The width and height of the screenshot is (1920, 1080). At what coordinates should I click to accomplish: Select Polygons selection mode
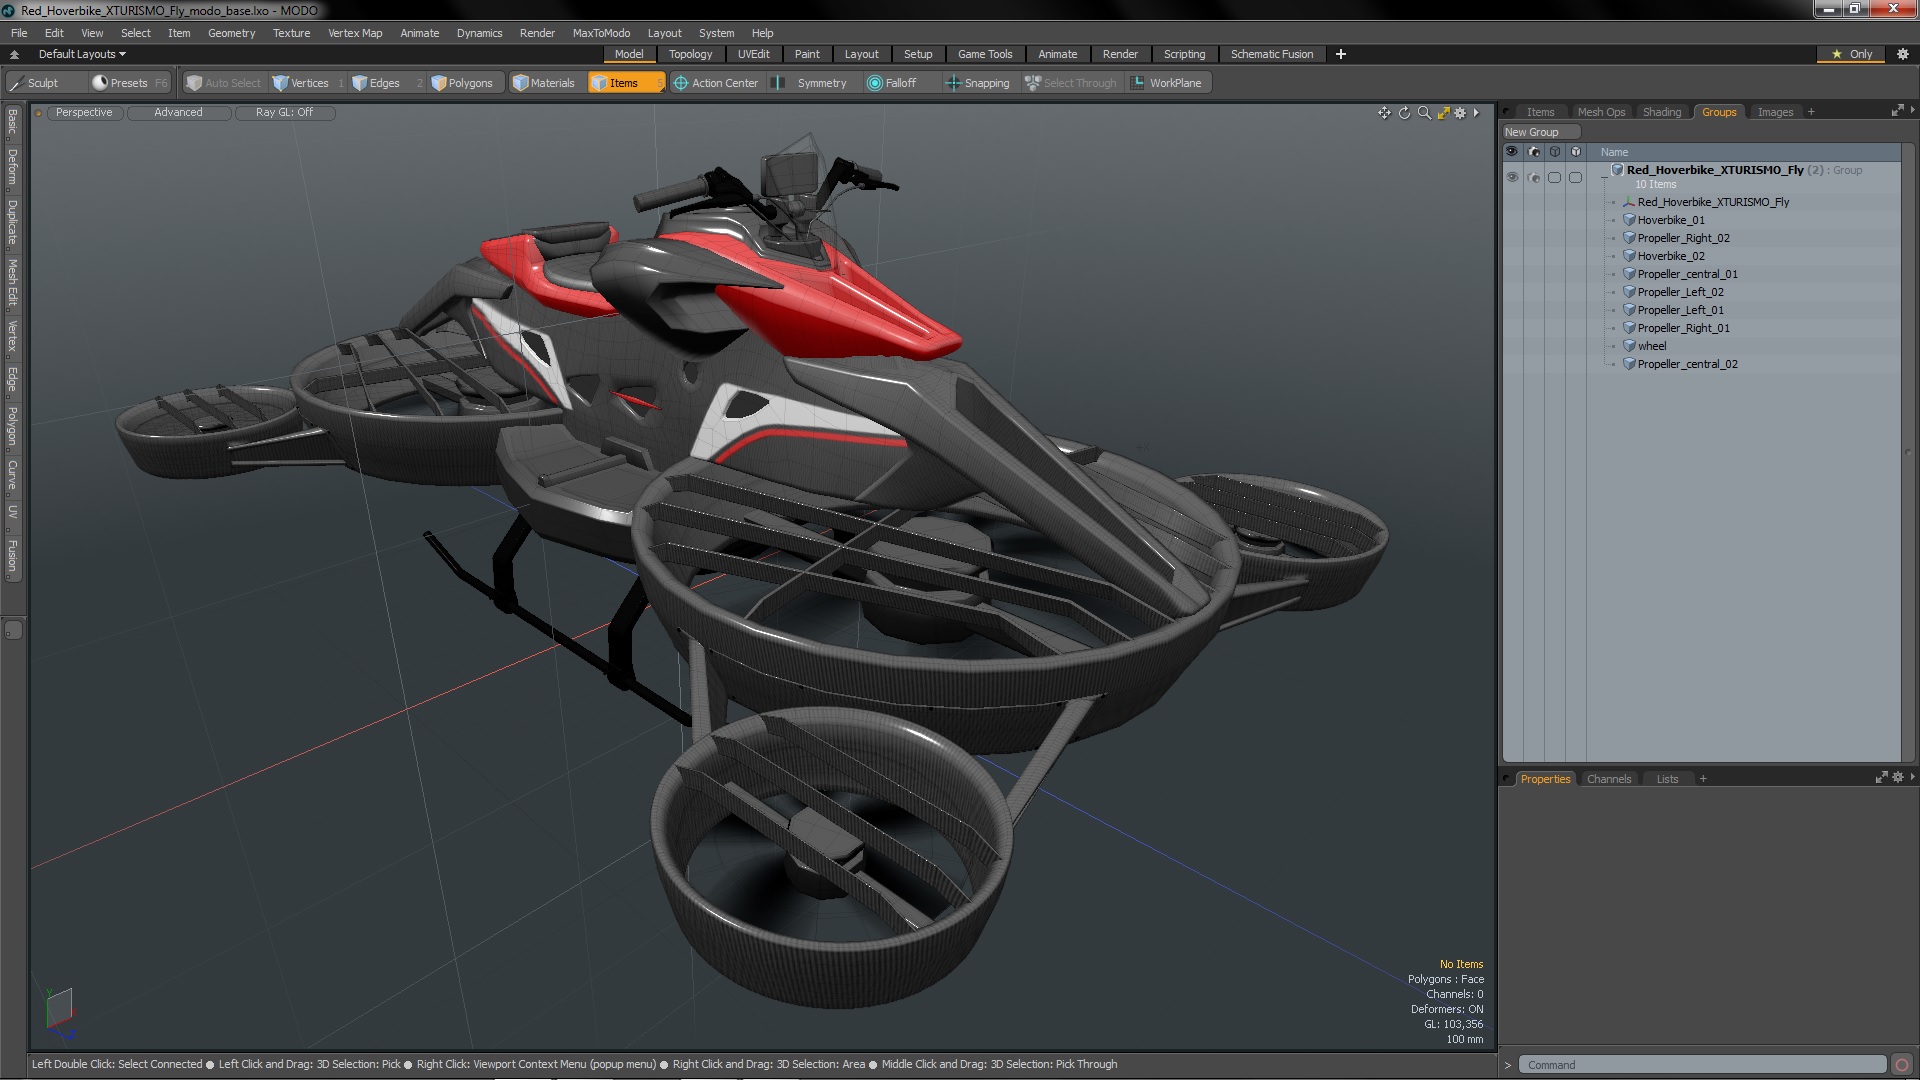point(462,83)
